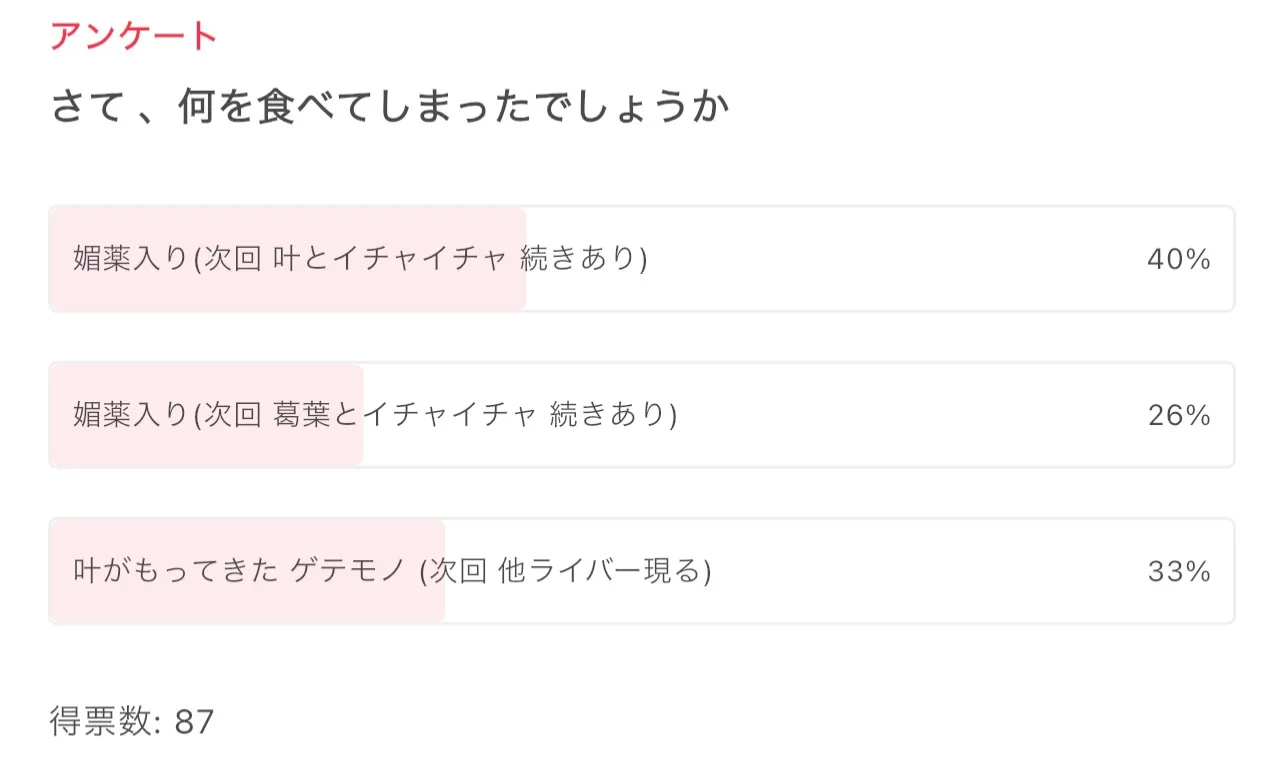Click the 33% result percentage
The width and height of the screenshot is (1284, 760).
[x=1178, y=572]
